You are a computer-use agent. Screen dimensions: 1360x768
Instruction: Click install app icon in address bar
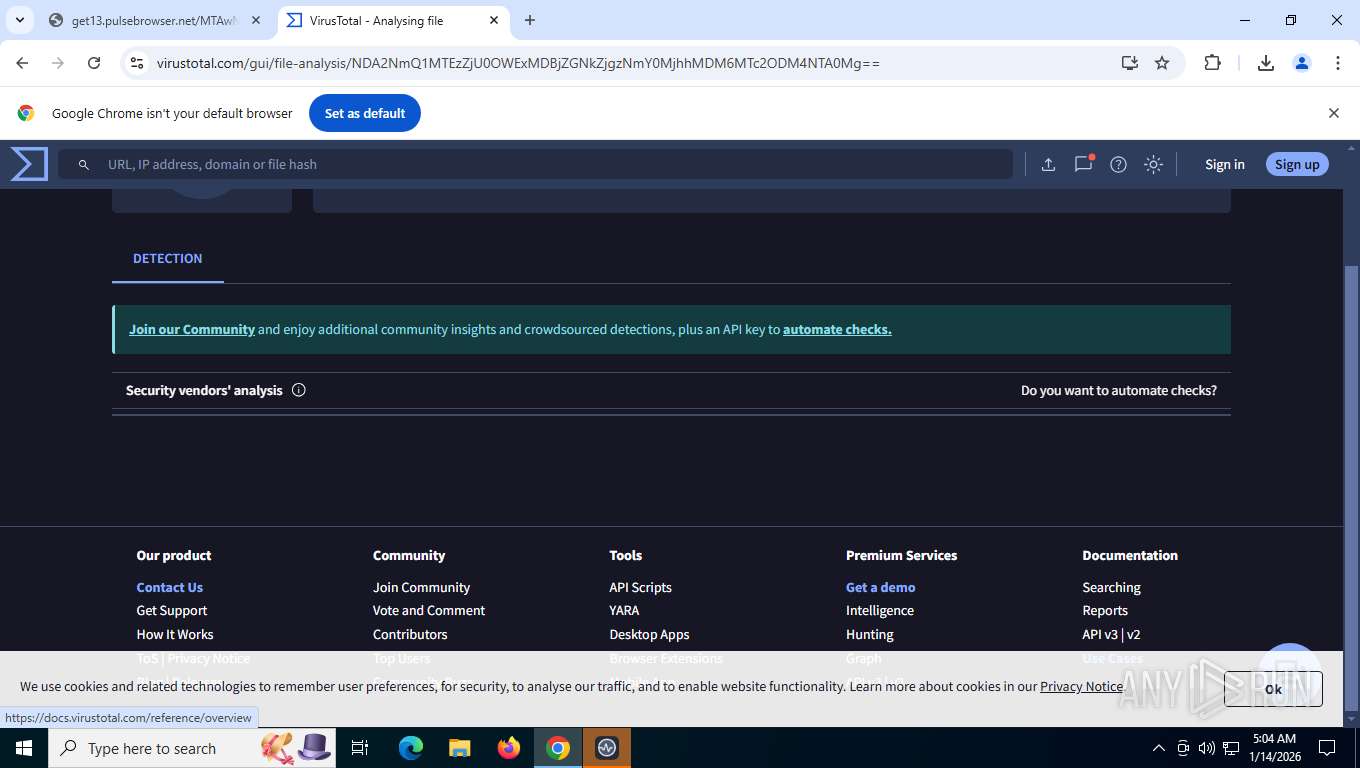click(x=1129, y=63)
